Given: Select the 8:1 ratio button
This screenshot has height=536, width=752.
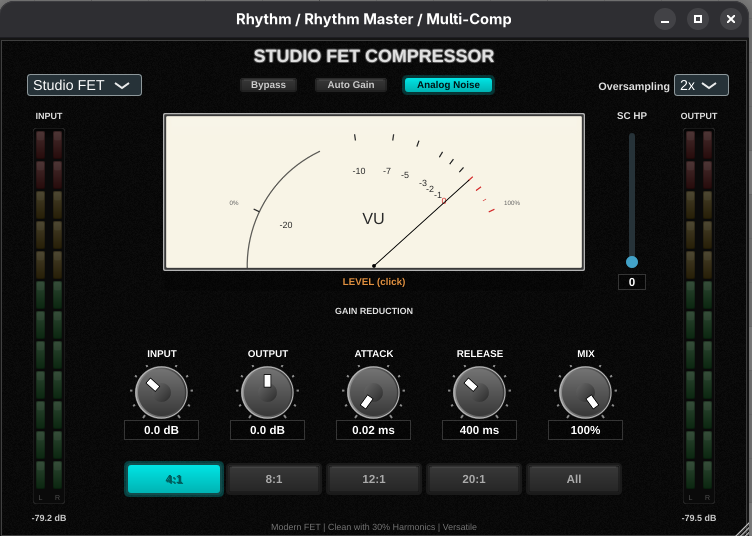Looking at the screenshot, I should point(274,479).
